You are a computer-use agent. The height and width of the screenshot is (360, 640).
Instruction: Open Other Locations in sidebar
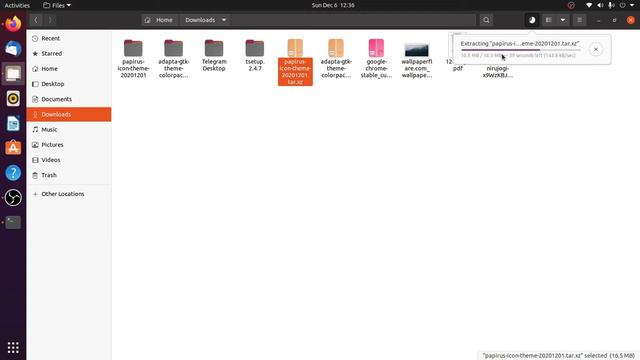[69, 194]
